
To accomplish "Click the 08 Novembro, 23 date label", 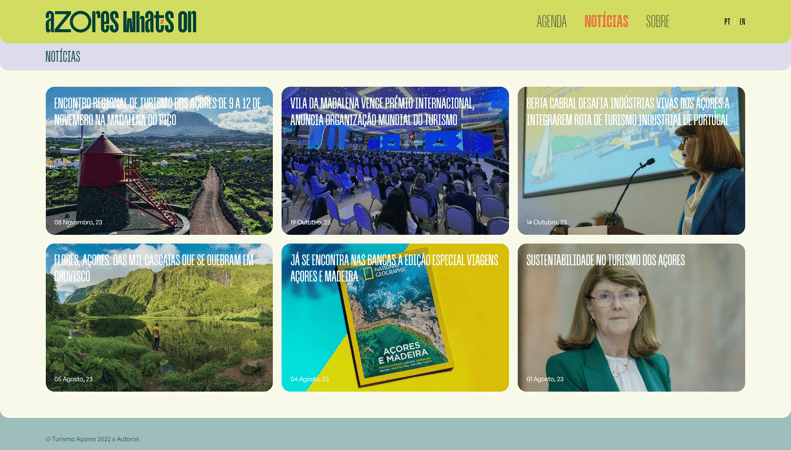I will pos(78,222).
